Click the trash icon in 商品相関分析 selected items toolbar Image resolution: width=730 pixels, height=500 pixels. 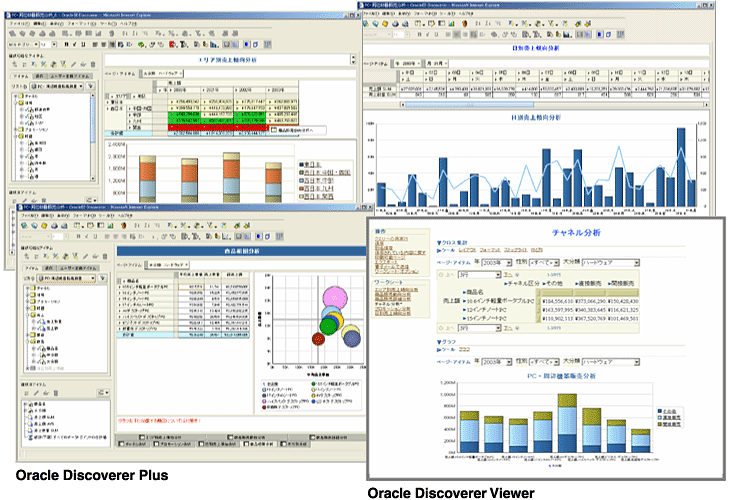[56, 393]
